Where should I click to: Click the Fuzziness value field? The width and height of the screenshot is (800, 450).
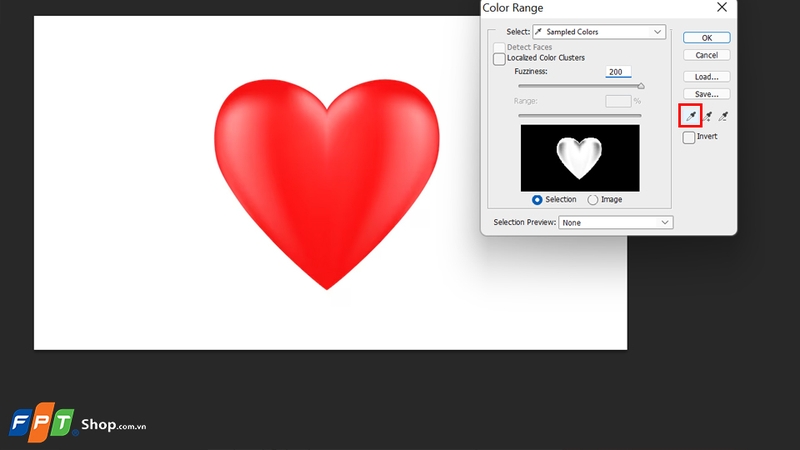(618, 72)
